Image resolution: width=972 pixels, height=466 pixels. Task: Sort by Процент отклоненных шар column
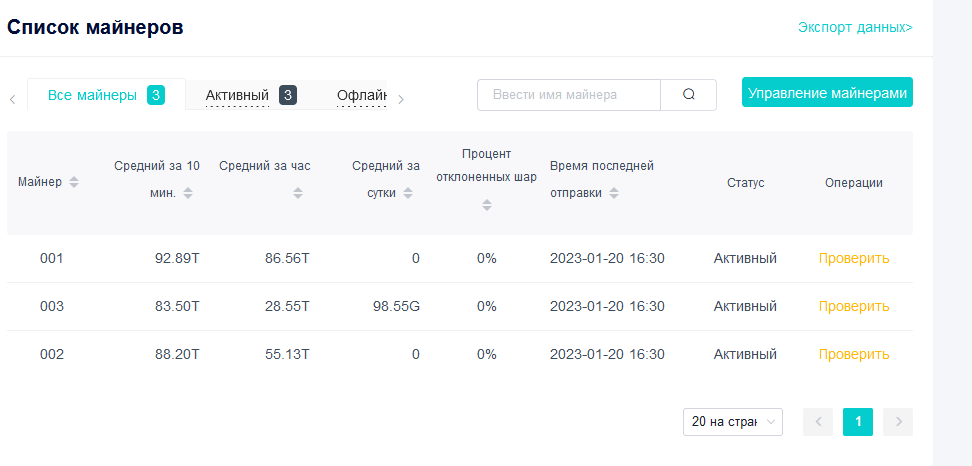pos(487,205)
